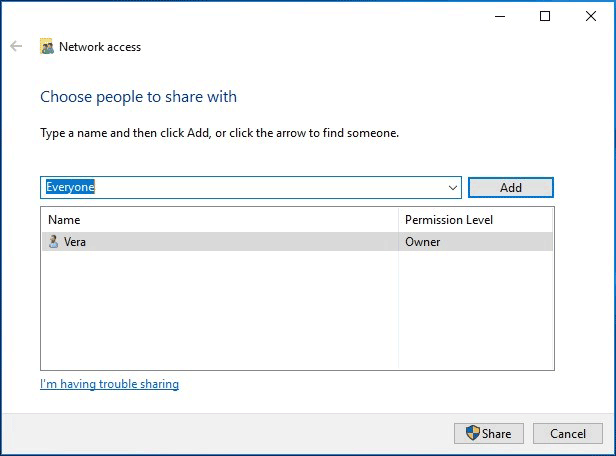
Task: Click the Share button label
Action: tap(496, 434)
